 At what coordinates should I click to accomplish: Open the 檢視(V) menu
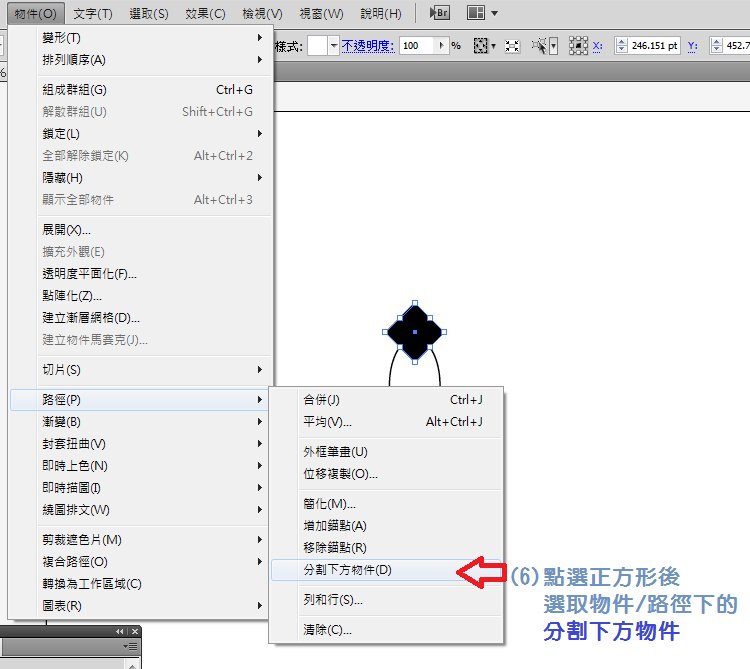(x=262, y=14)
